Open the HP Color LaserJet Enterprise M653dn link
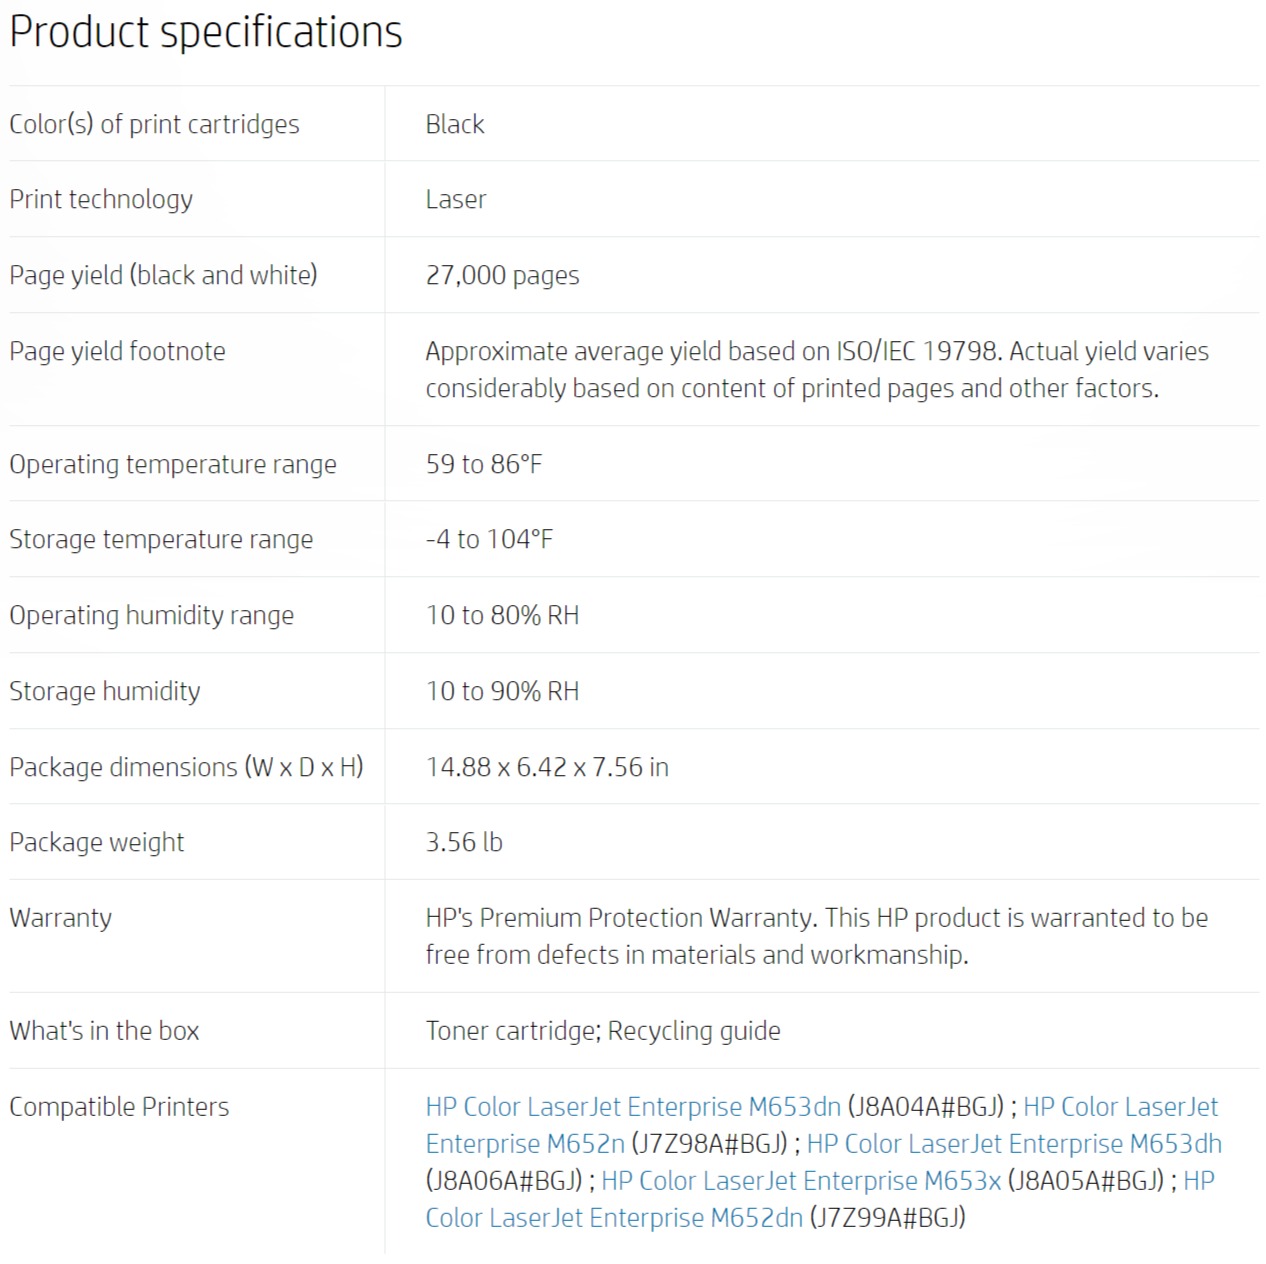The width and height of the screenshot is (1266, 1264). coord(633,1107)
